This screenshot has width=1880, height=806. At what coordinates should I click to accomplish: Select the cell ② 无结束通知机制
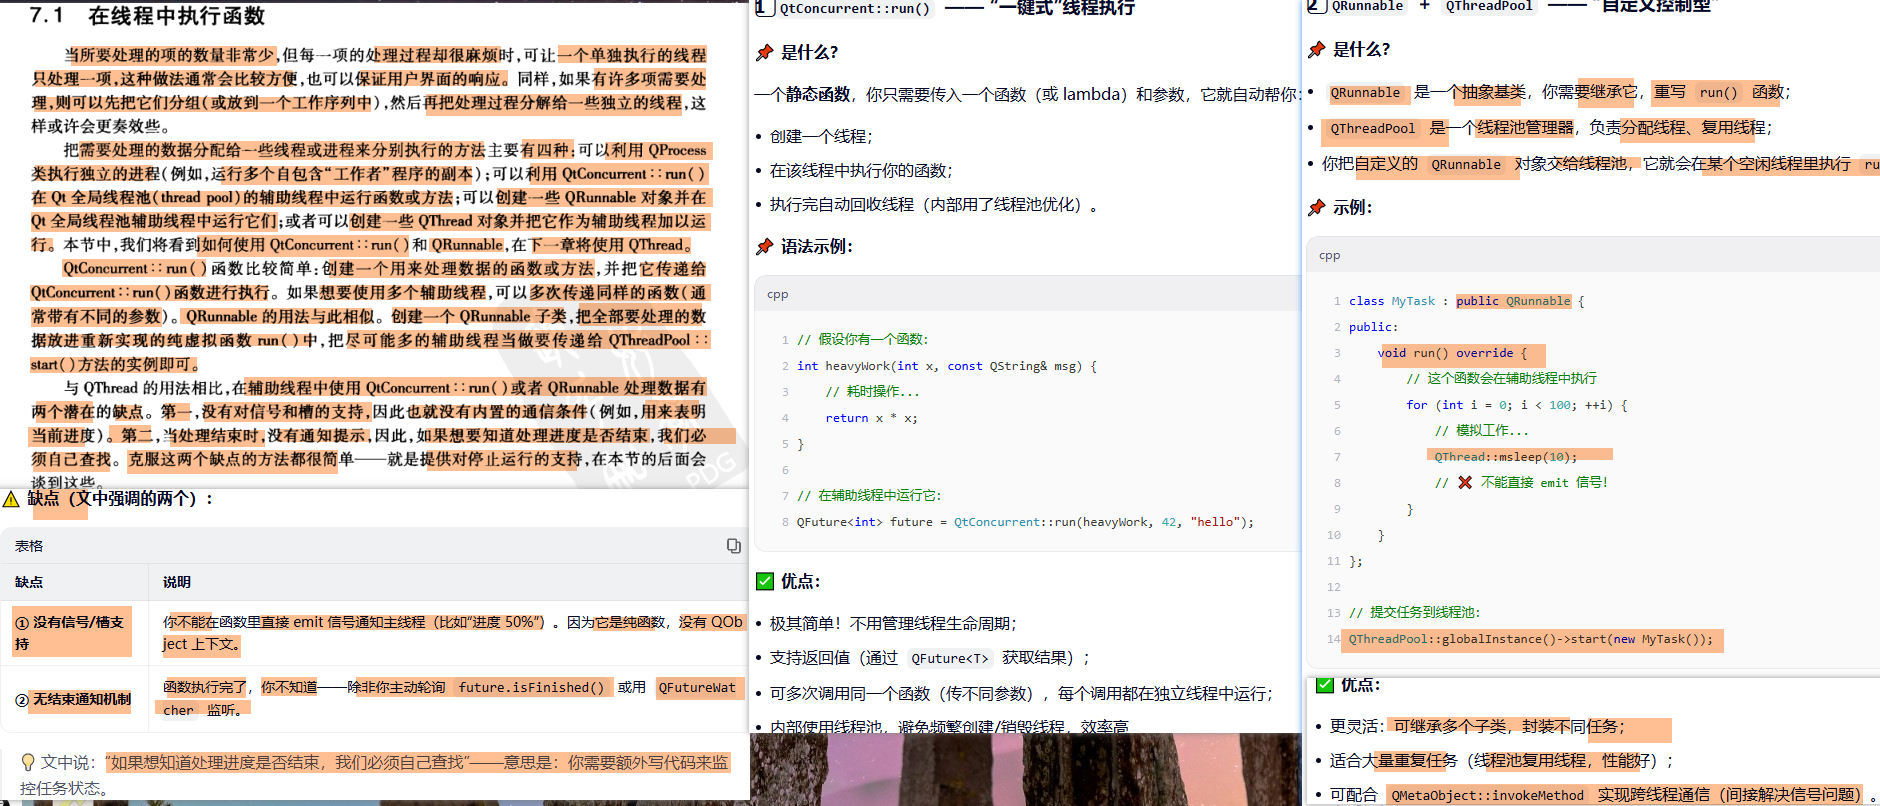coord(73,700)
